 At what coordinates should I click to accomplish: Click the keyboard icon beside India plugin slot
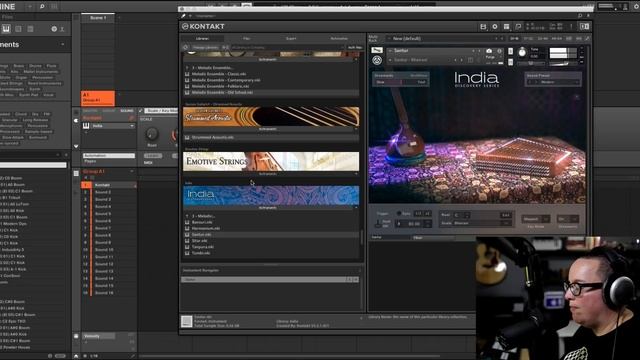pyautogui.click(x=86, y=126)
